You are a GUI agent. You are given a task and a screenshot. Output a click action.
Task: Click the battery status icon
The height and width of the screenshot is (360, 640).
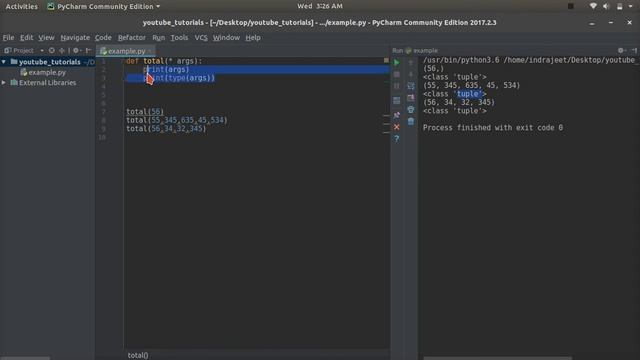[620, 6]
